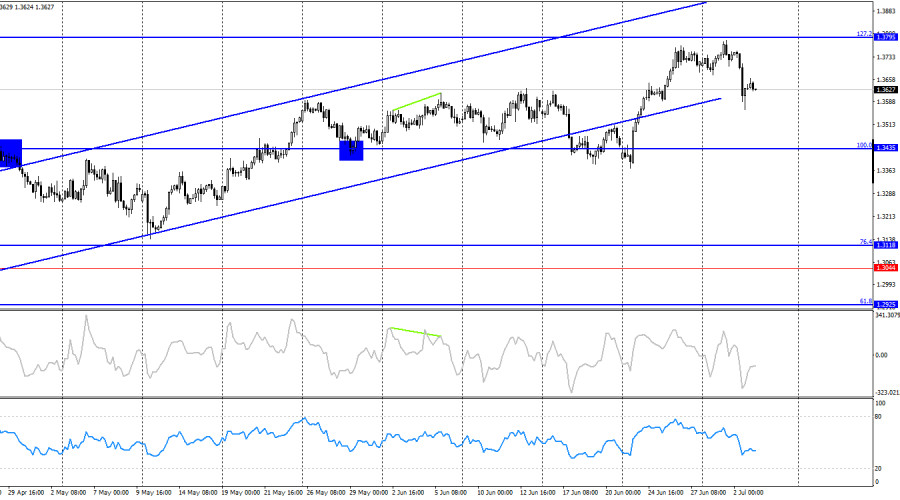Click the 2 Jun 16:00 date label
Viewport: 900px width, 500px height.
[408, 493]
